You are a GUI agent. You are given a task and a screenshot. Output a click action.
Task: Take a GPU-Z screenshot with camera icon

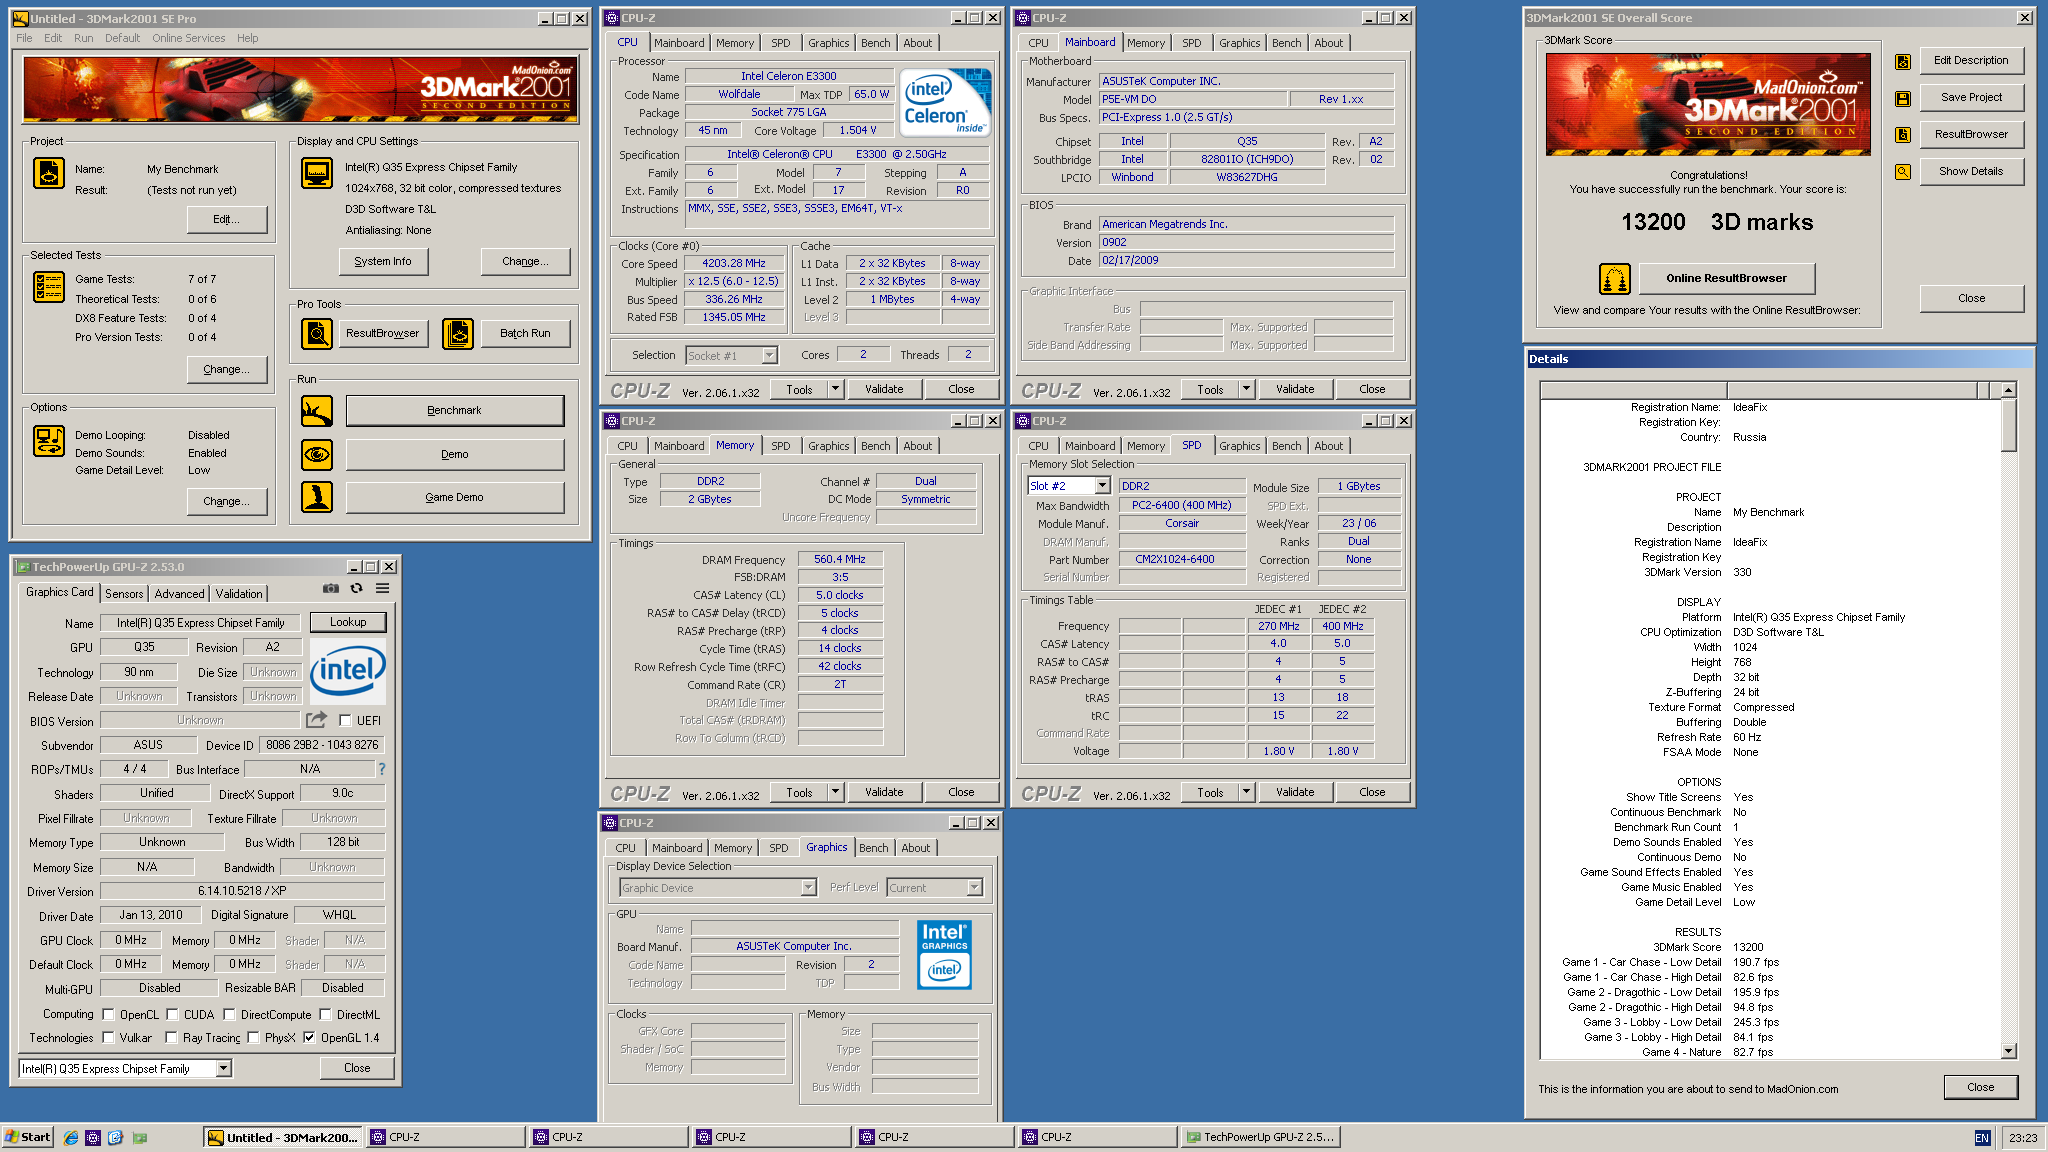click(x=331, y=589)
